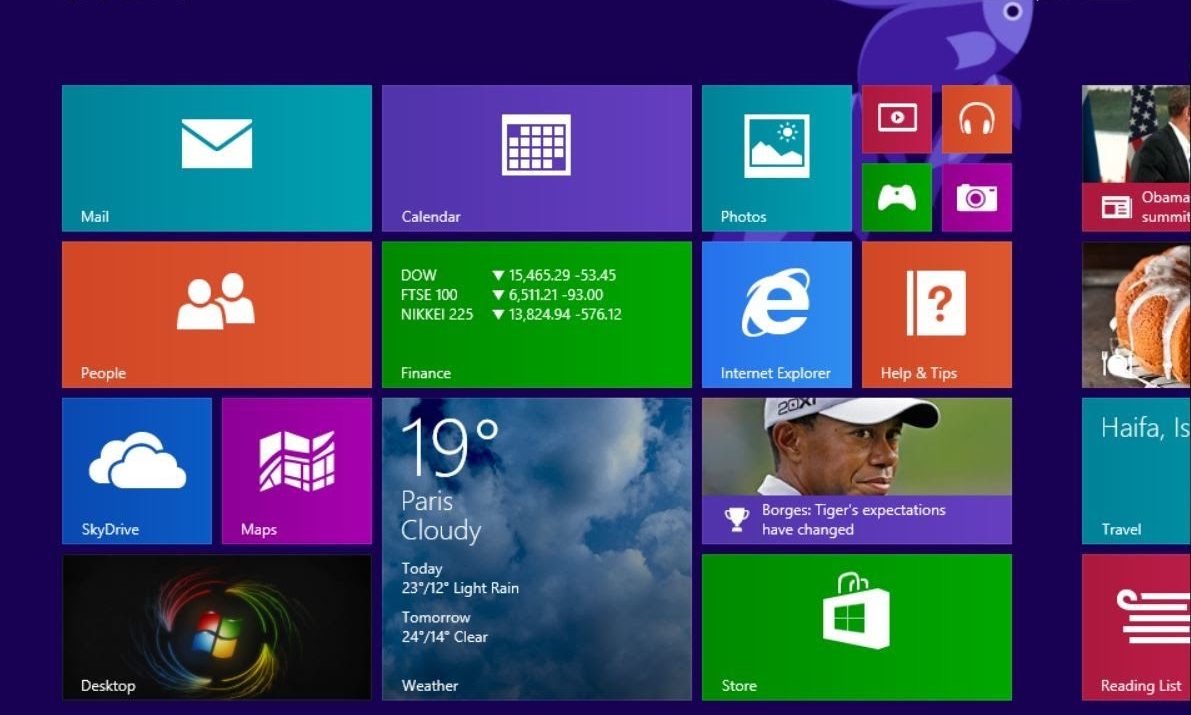Open the Travel tile showing Haifa
The image size is (1191, 715).
point(1136,471)
